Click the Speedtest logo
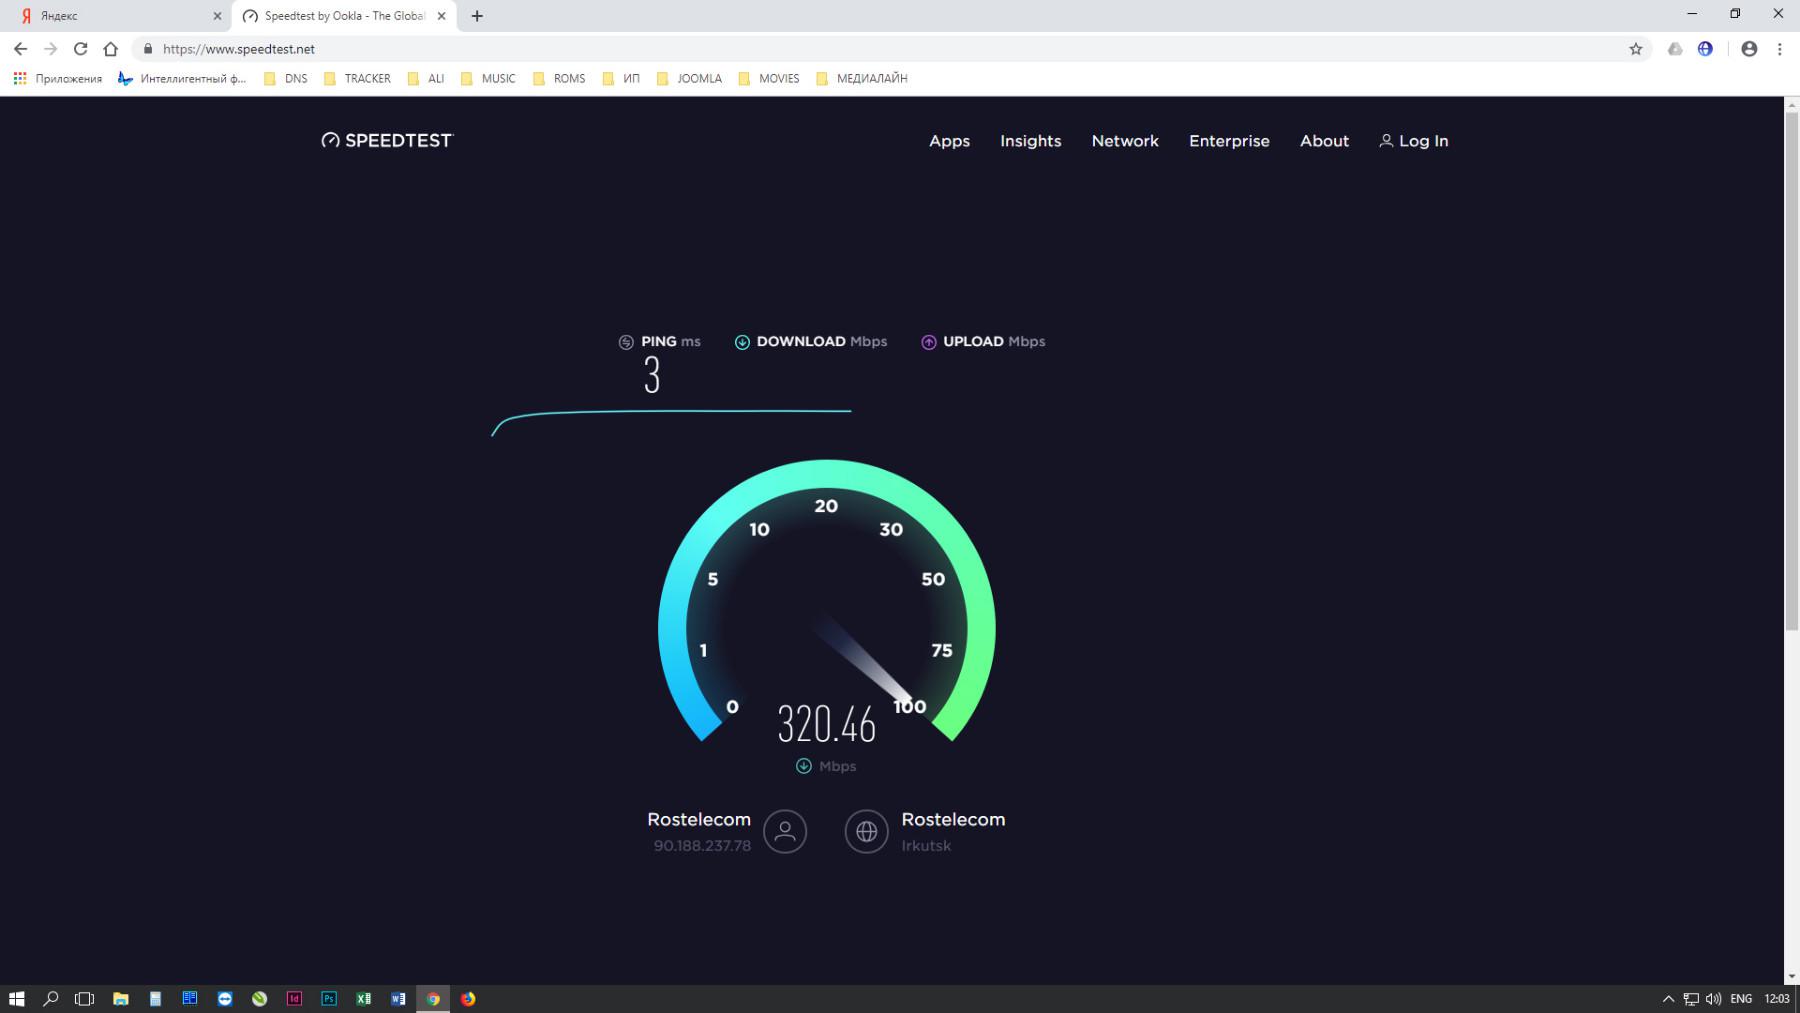The image size is (1800, 1013). point(387,141)
